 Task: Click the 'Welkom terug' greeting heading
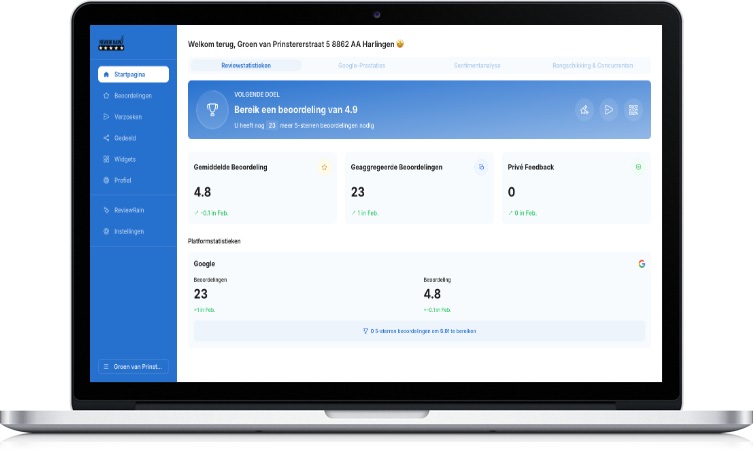(x=296, y=44)
